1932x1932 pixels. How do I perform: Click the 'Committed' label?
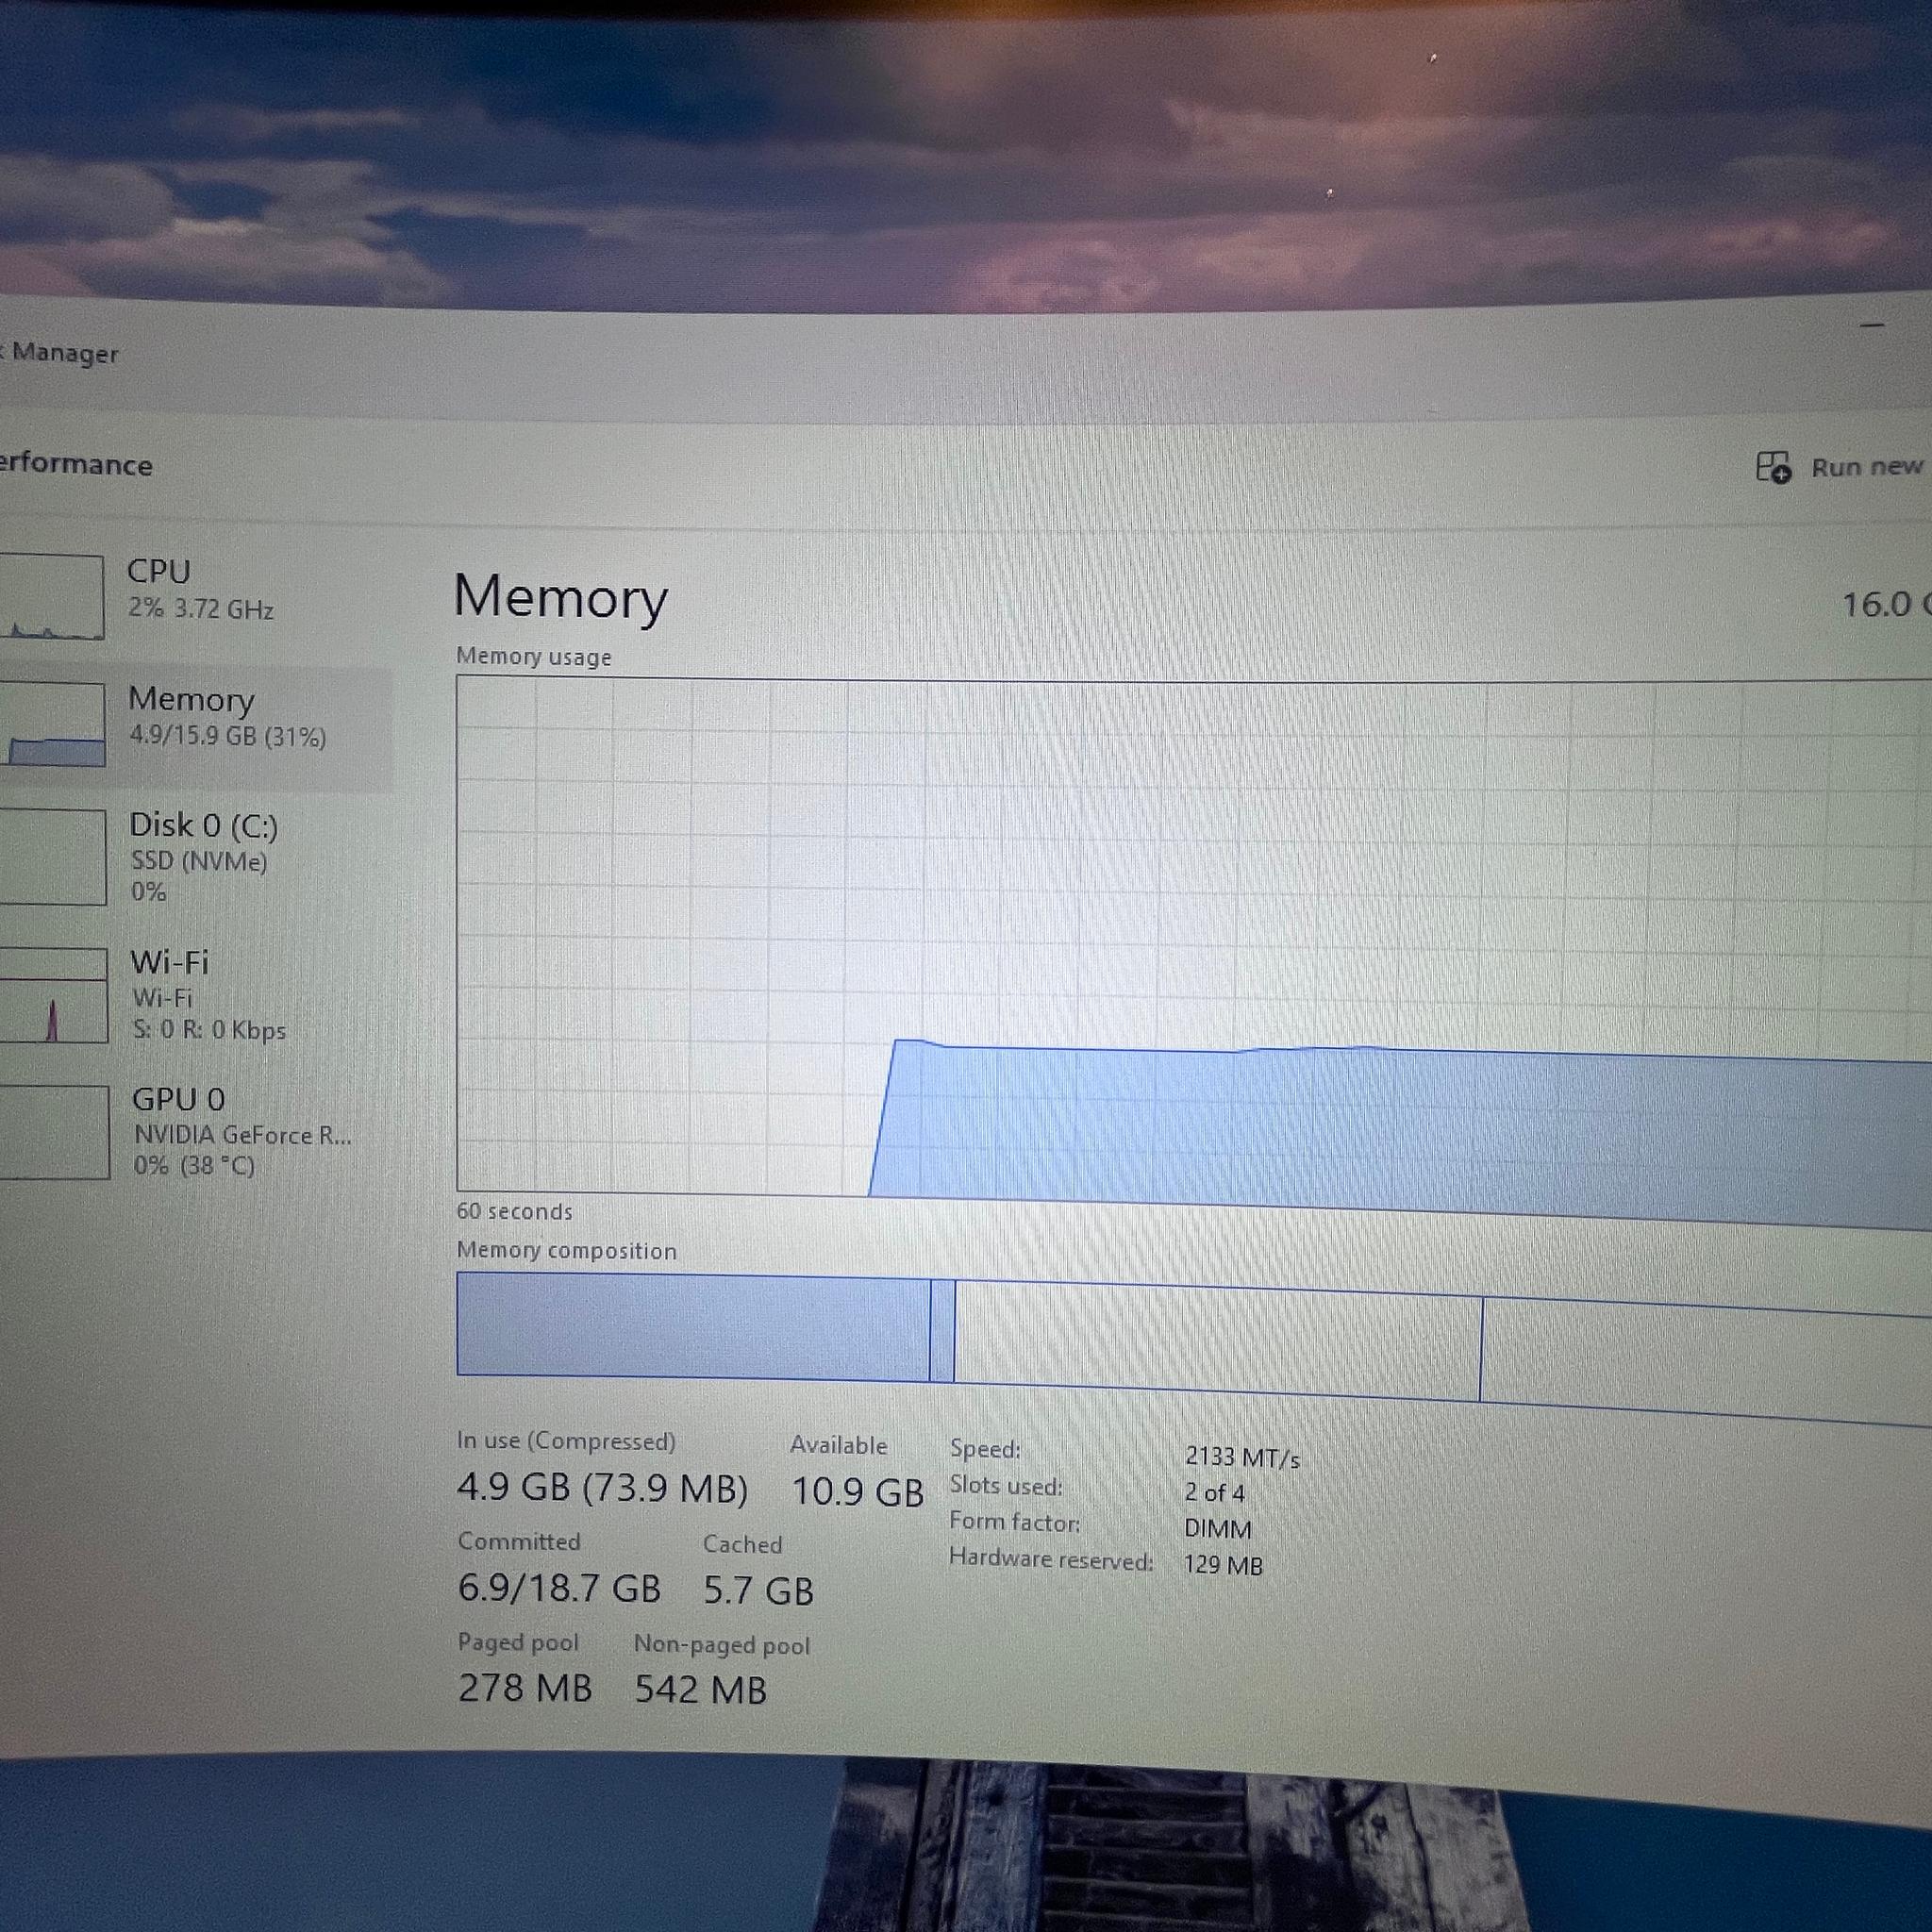click(x=519, y=1541)
